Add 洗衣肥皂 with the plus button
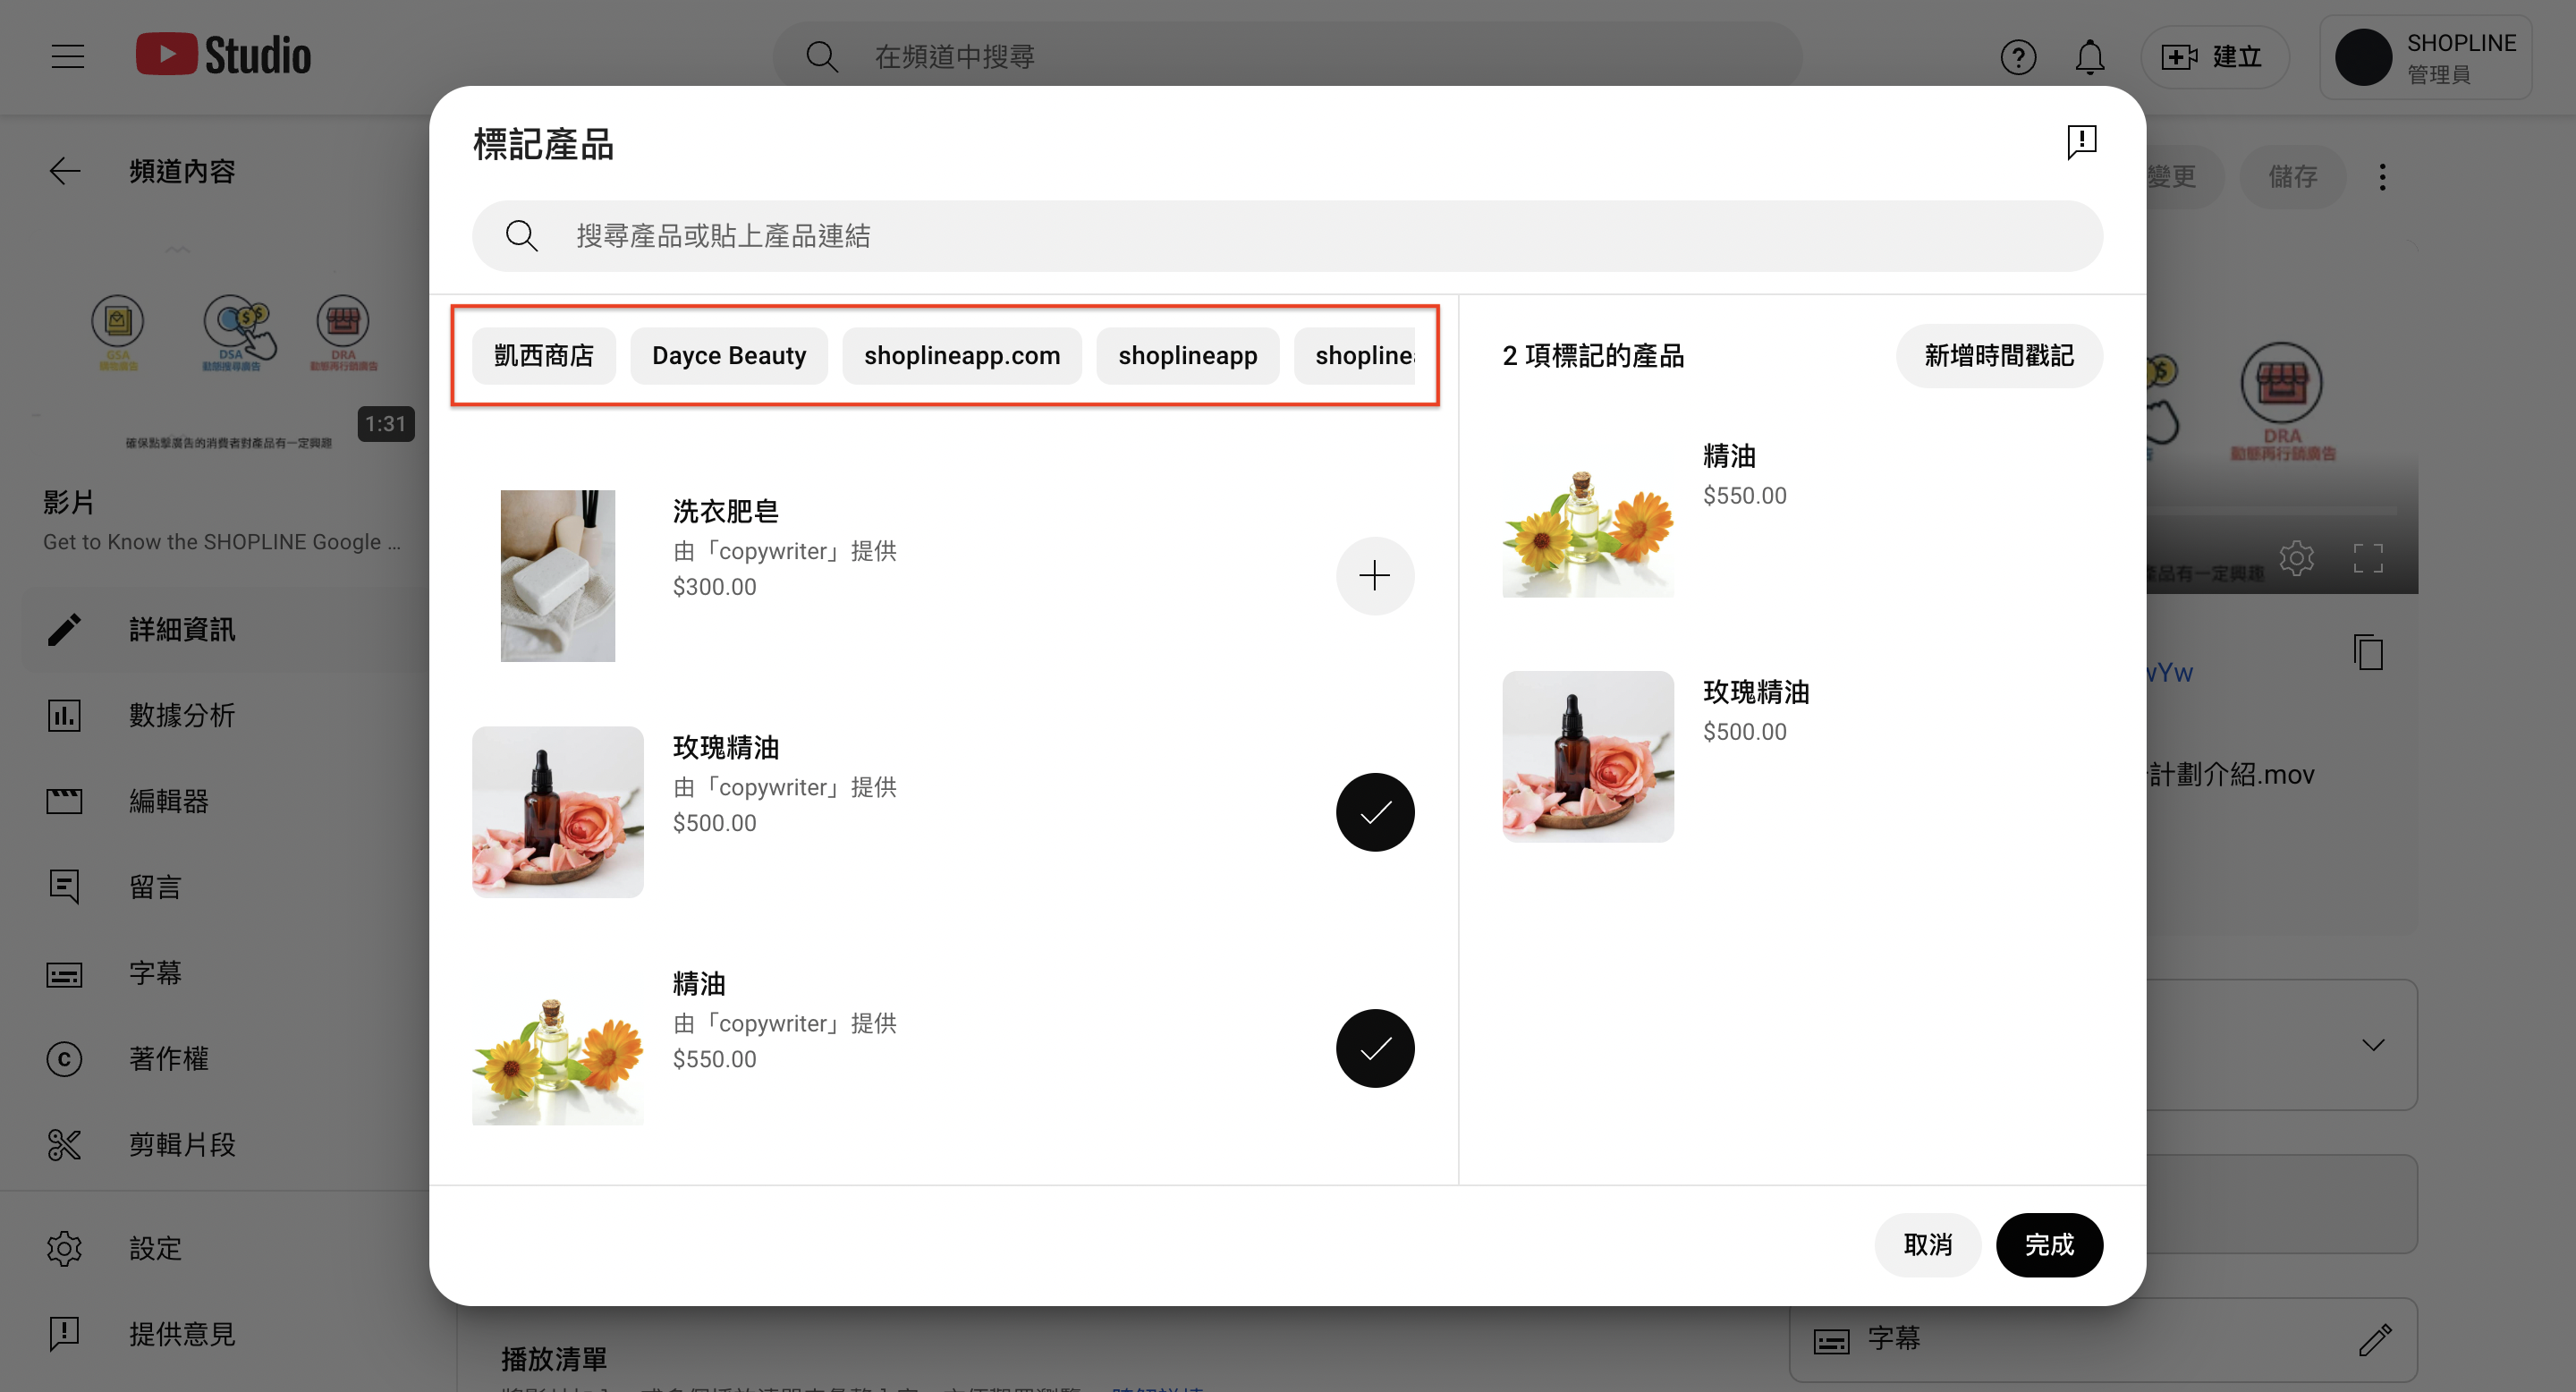2576x1392 pixels. [x=1375, y=576]
